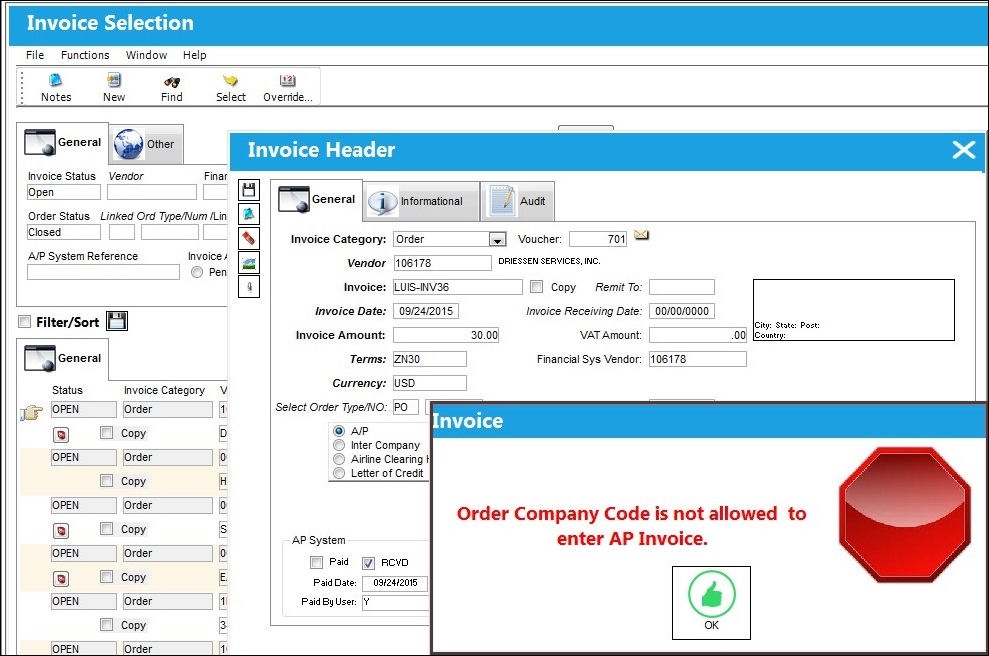Close the Invoice Header window
The width and height of the screenshot is (989, 656).
click(964, 150)
